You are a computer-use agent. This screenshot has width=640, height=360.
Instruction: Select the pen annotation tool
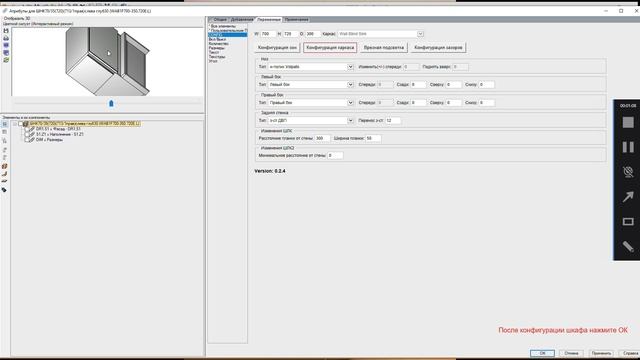[628, 247]
